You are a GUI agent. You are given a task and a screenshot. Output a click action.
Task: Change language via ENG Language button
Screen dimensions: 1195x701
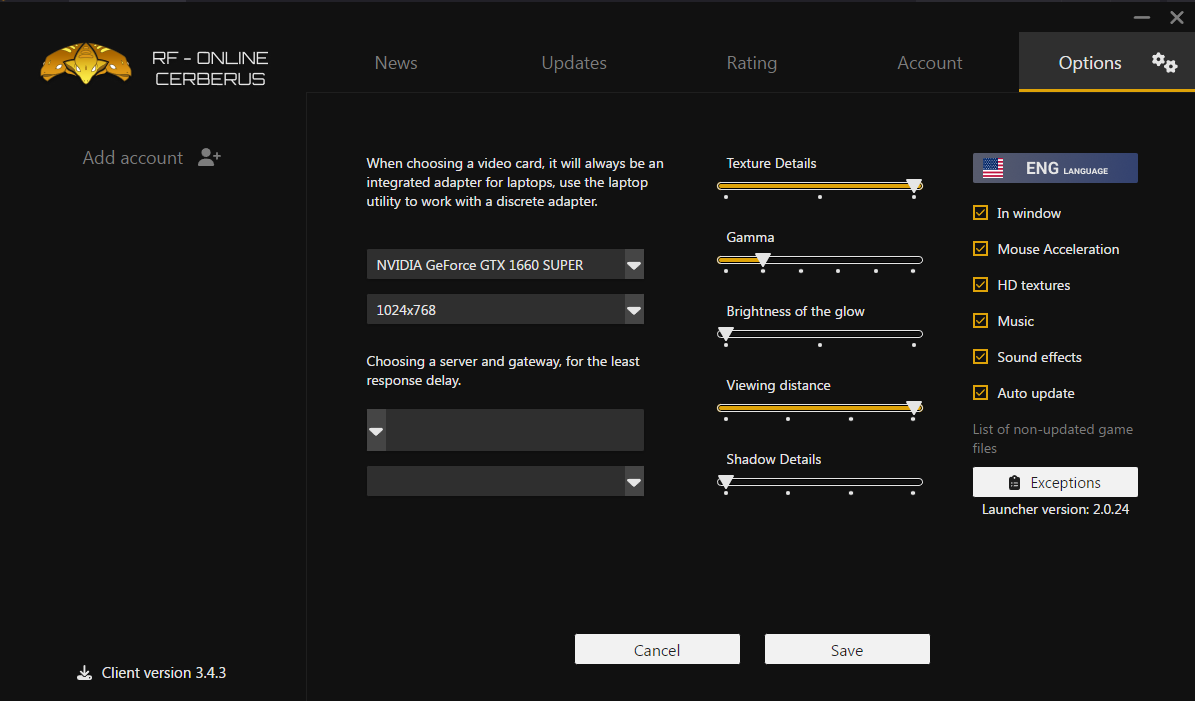pyautogui.click(x=1055, y=168)
